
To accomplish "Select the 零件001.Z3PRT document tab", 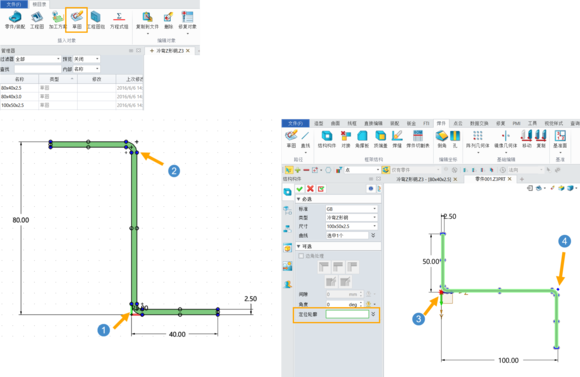I will [x=490, y=179].
